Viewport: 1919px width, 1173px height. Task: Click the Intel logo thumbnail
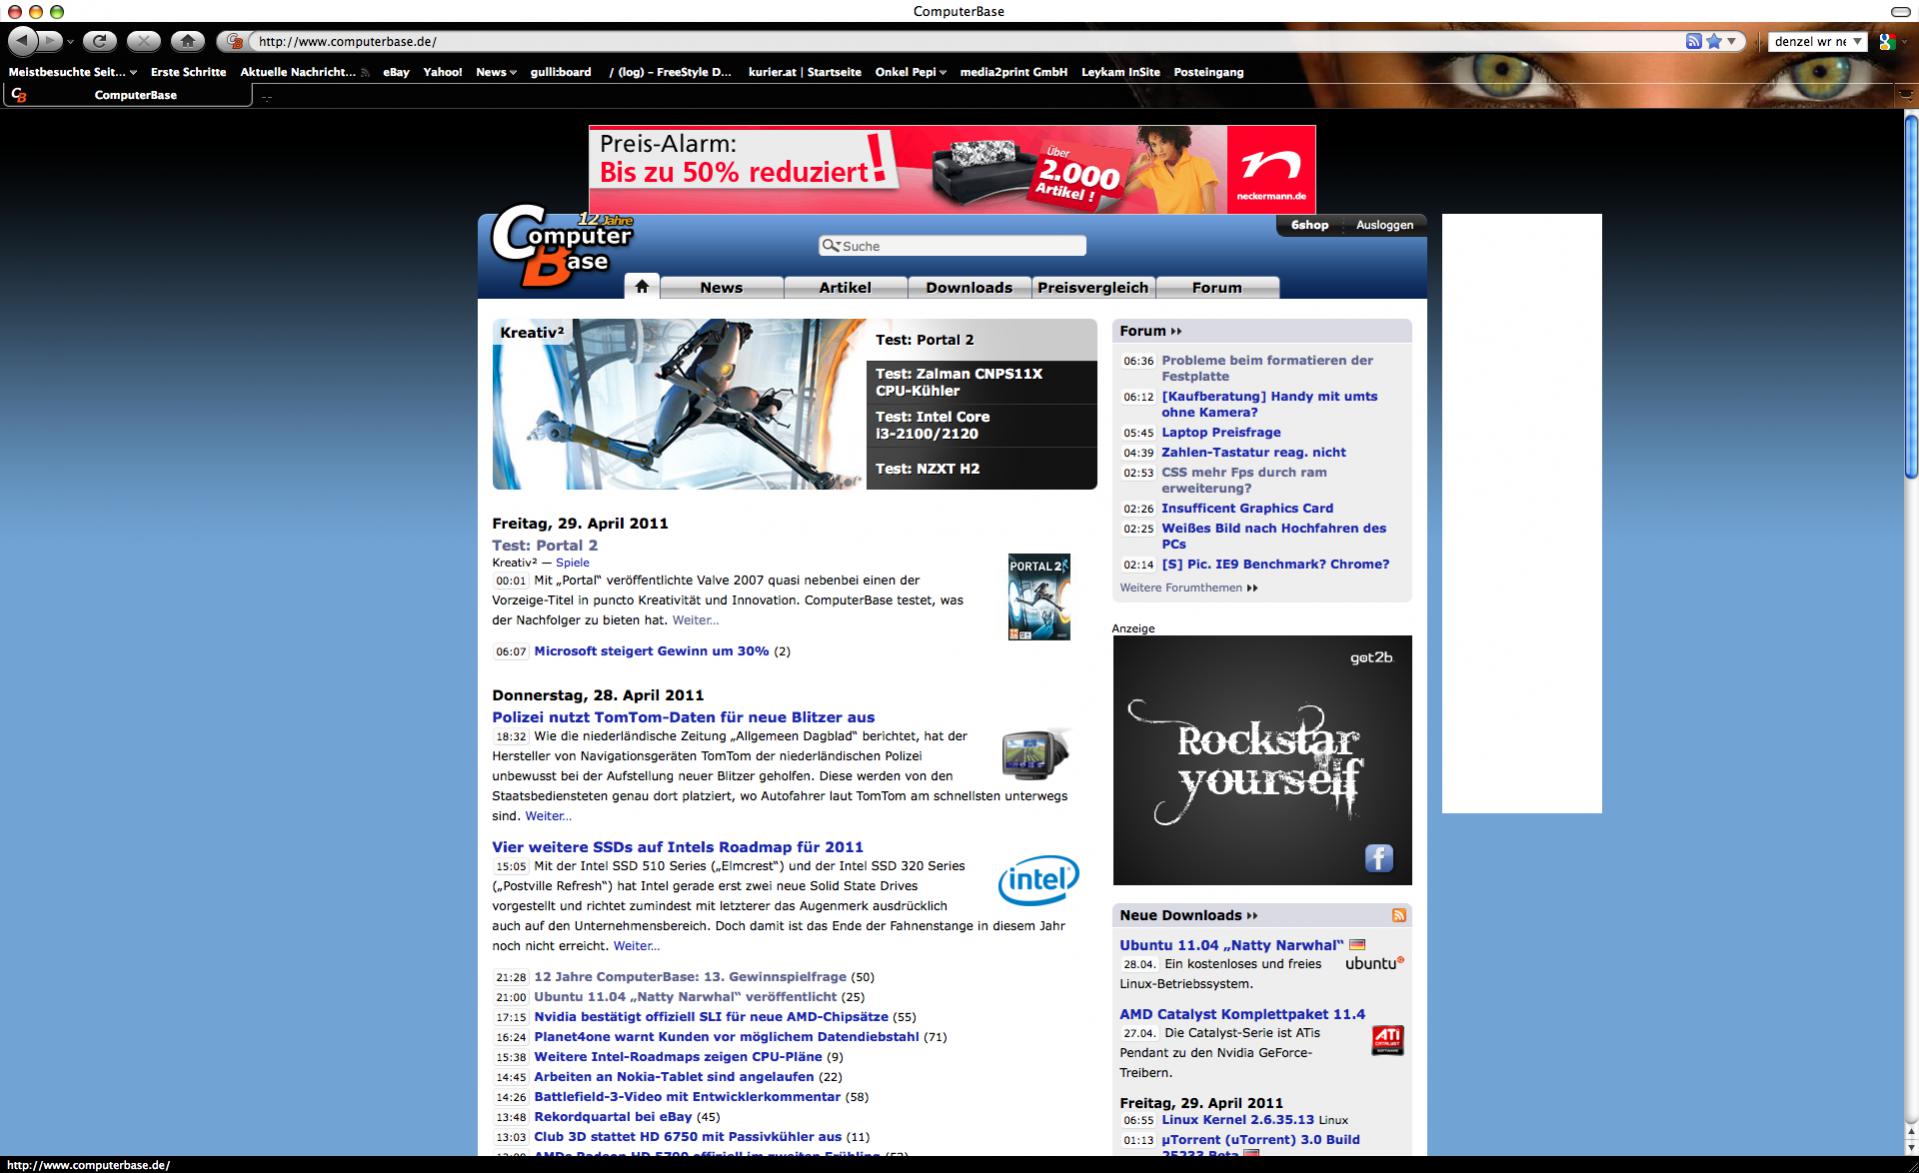tap(1038, 880)
